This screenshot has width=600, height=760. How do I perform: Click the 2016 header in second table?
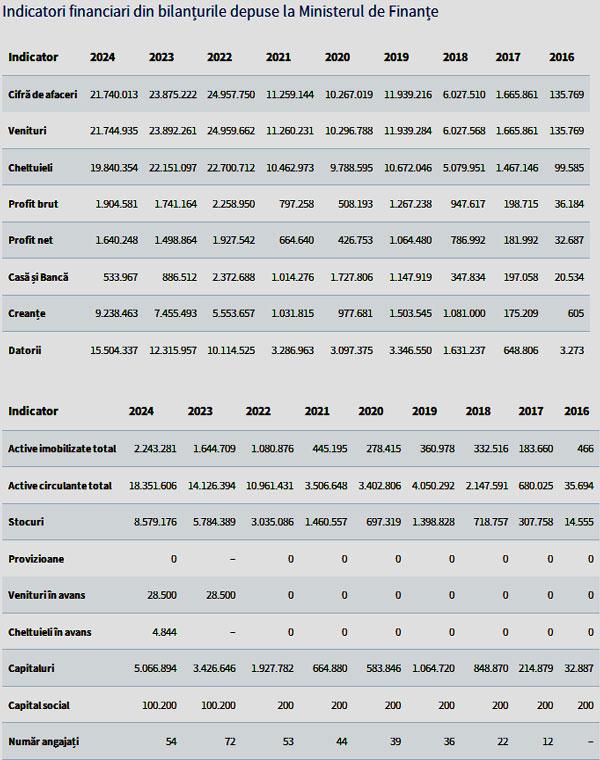tap(576, 412)
